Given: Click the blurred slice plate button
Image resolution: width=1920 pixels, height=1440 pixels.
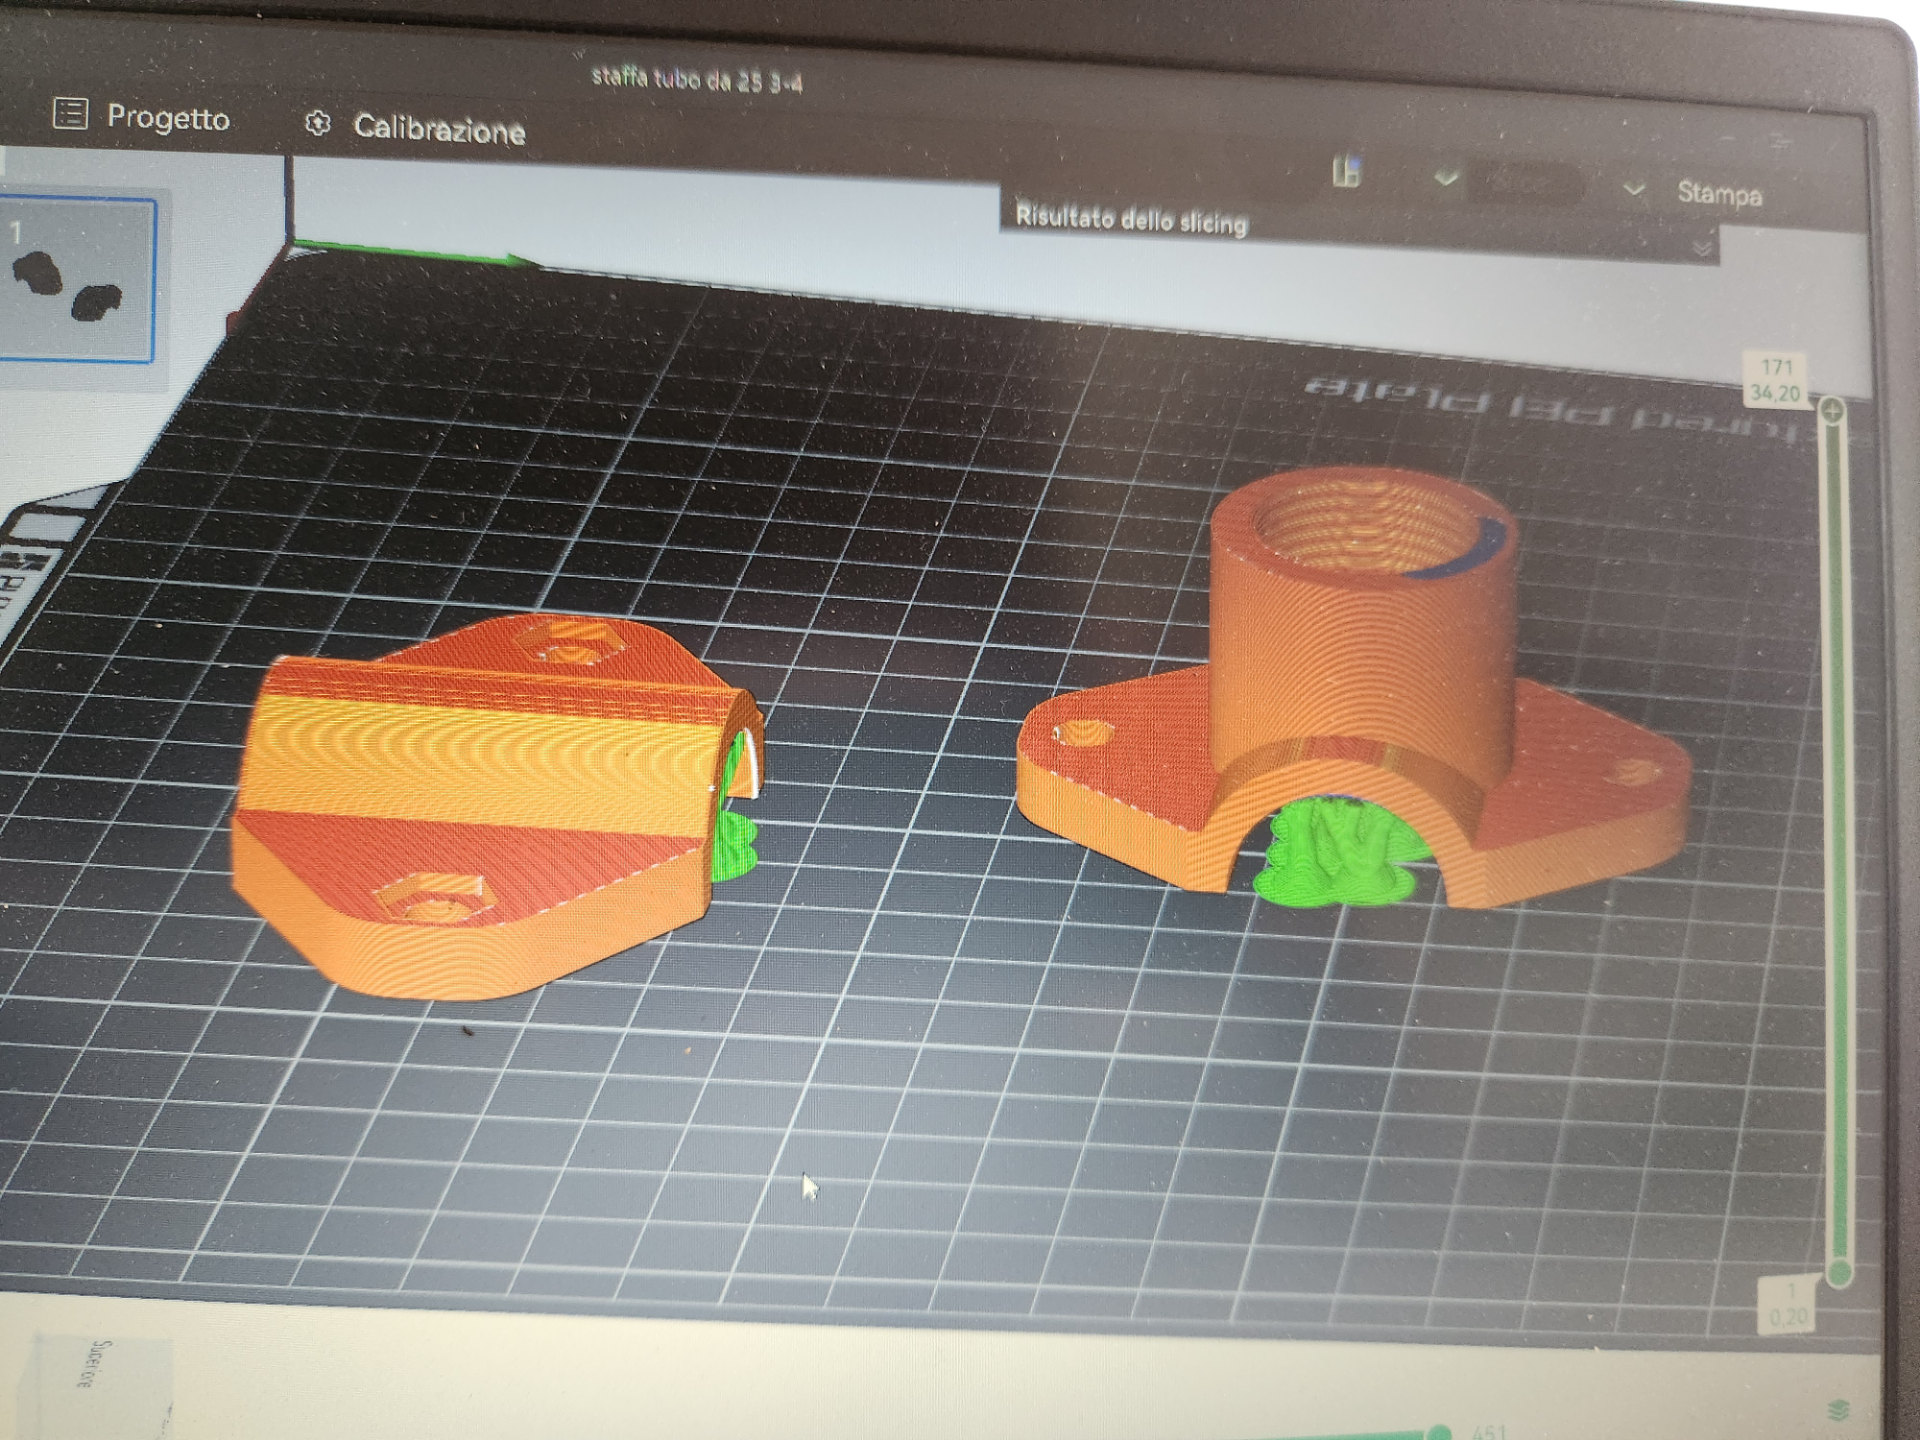Looking at the screenshot, I should click(x=1526, y=183).
